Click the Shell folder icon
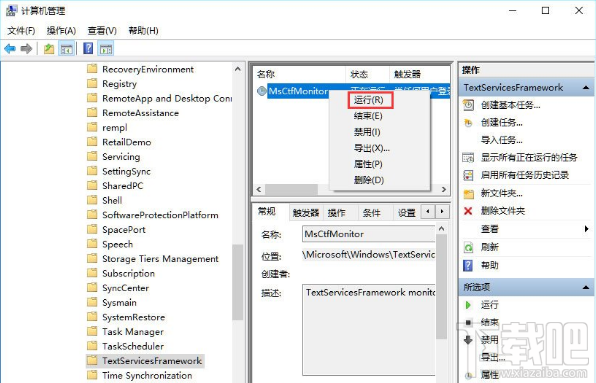The width and height of the screenshot is (596, 383). 92,200
